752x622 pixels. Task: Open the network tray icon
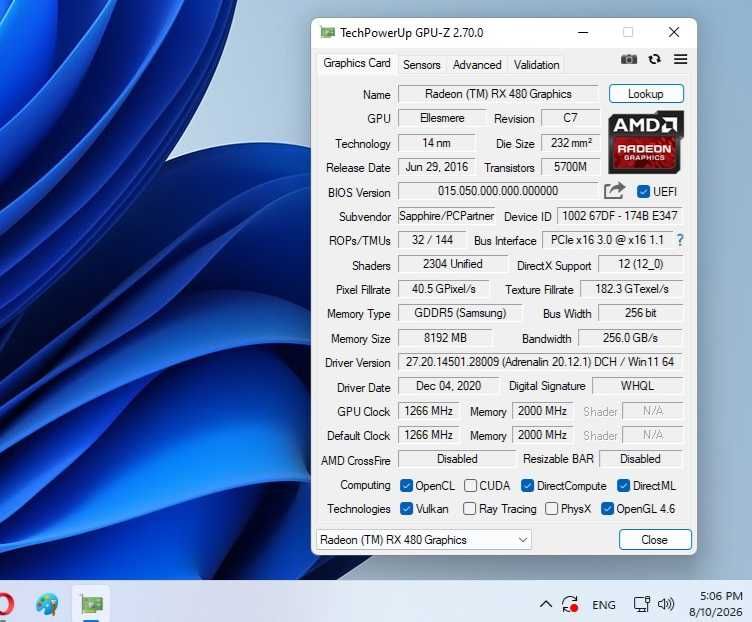click(x=641, y=604)
